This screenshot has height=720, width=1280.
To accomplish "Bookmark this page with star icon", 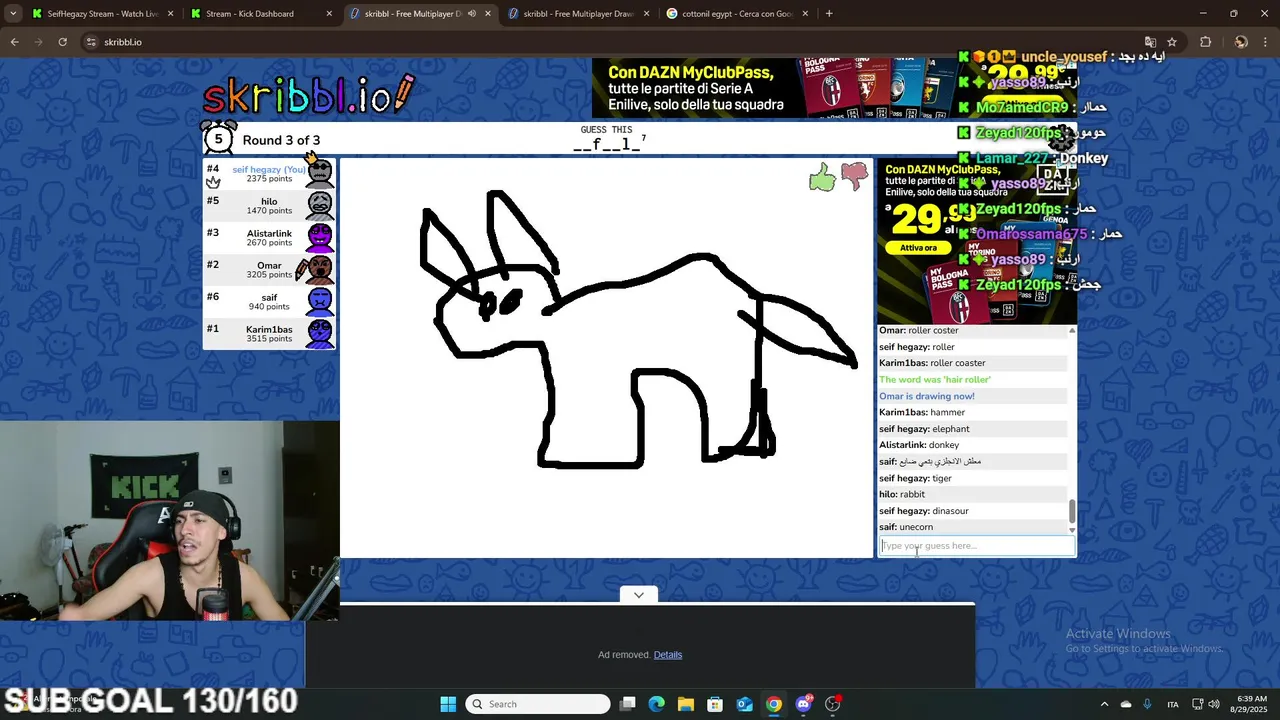I will 1172,42.
